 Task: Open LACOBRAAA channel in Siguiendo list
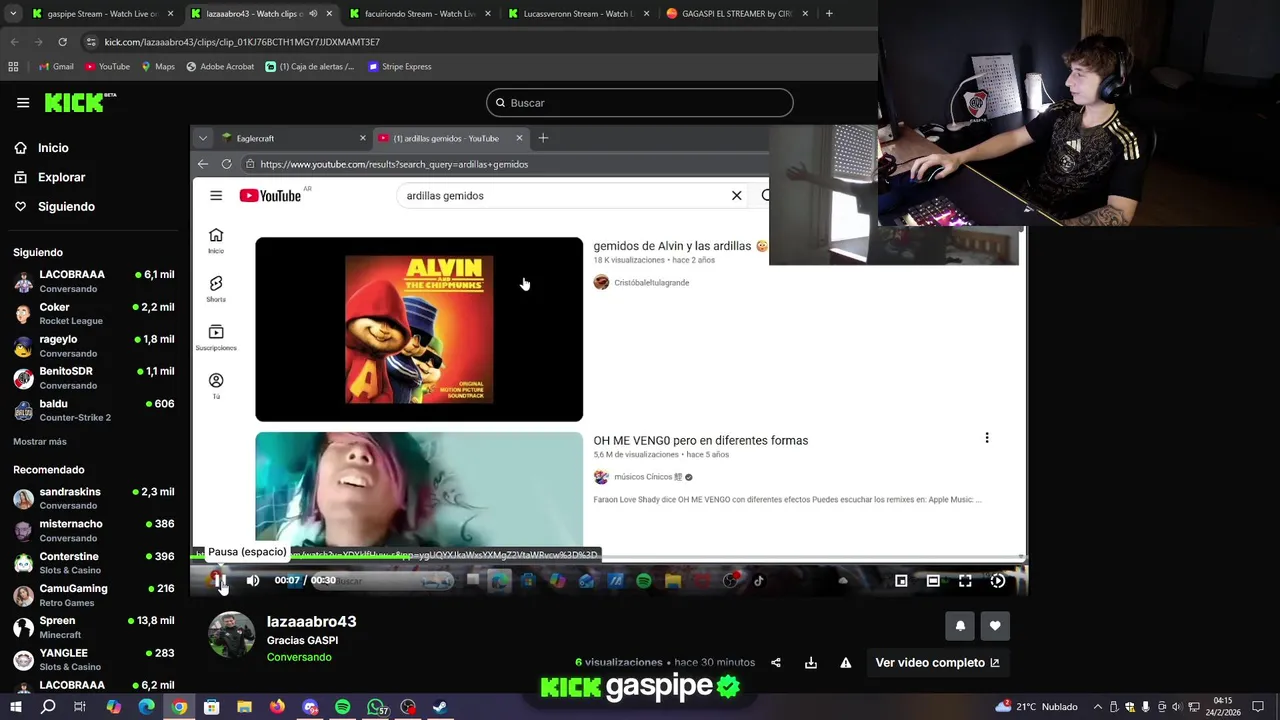(94, 281)
